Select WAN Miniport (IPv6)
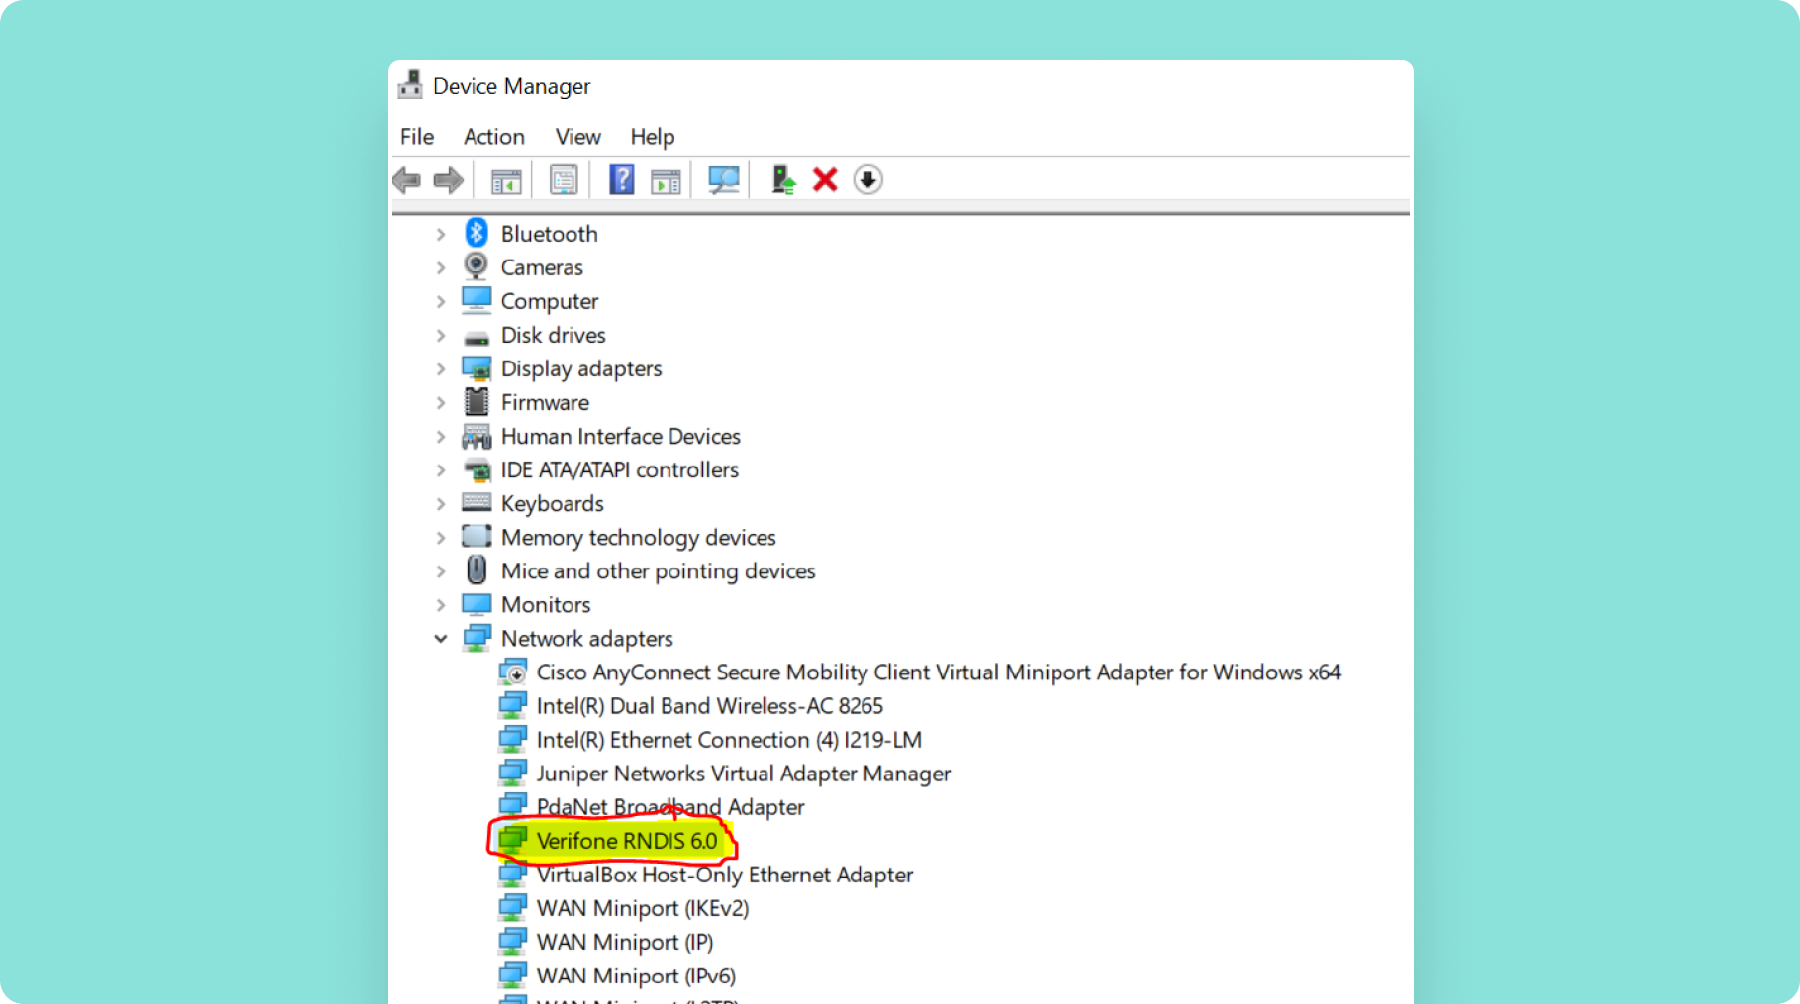1800x1004 pixels. 636,976
